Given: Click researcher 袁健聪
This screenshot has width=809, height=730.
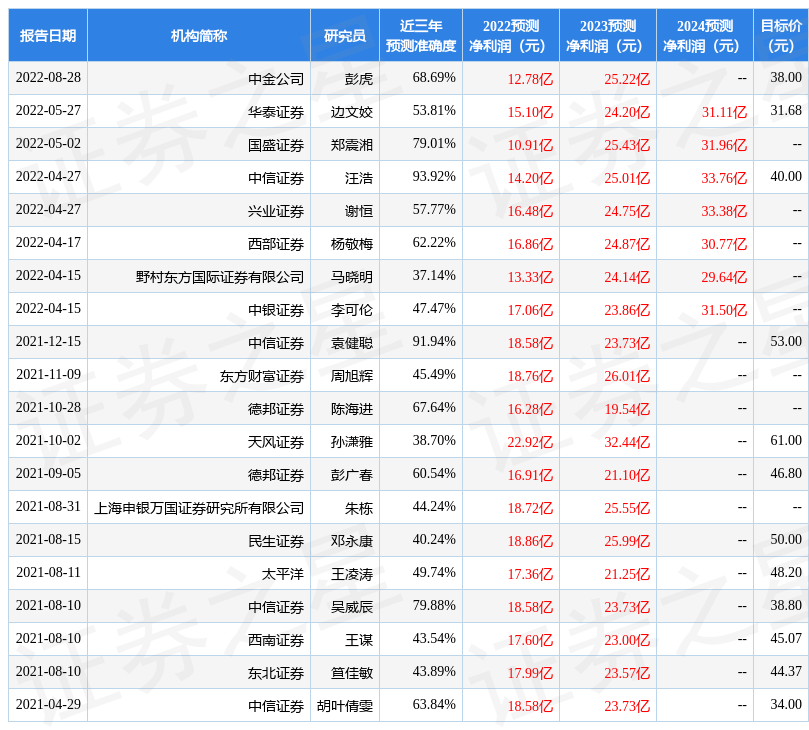Looking at the screenshot, I should (352, 343).
